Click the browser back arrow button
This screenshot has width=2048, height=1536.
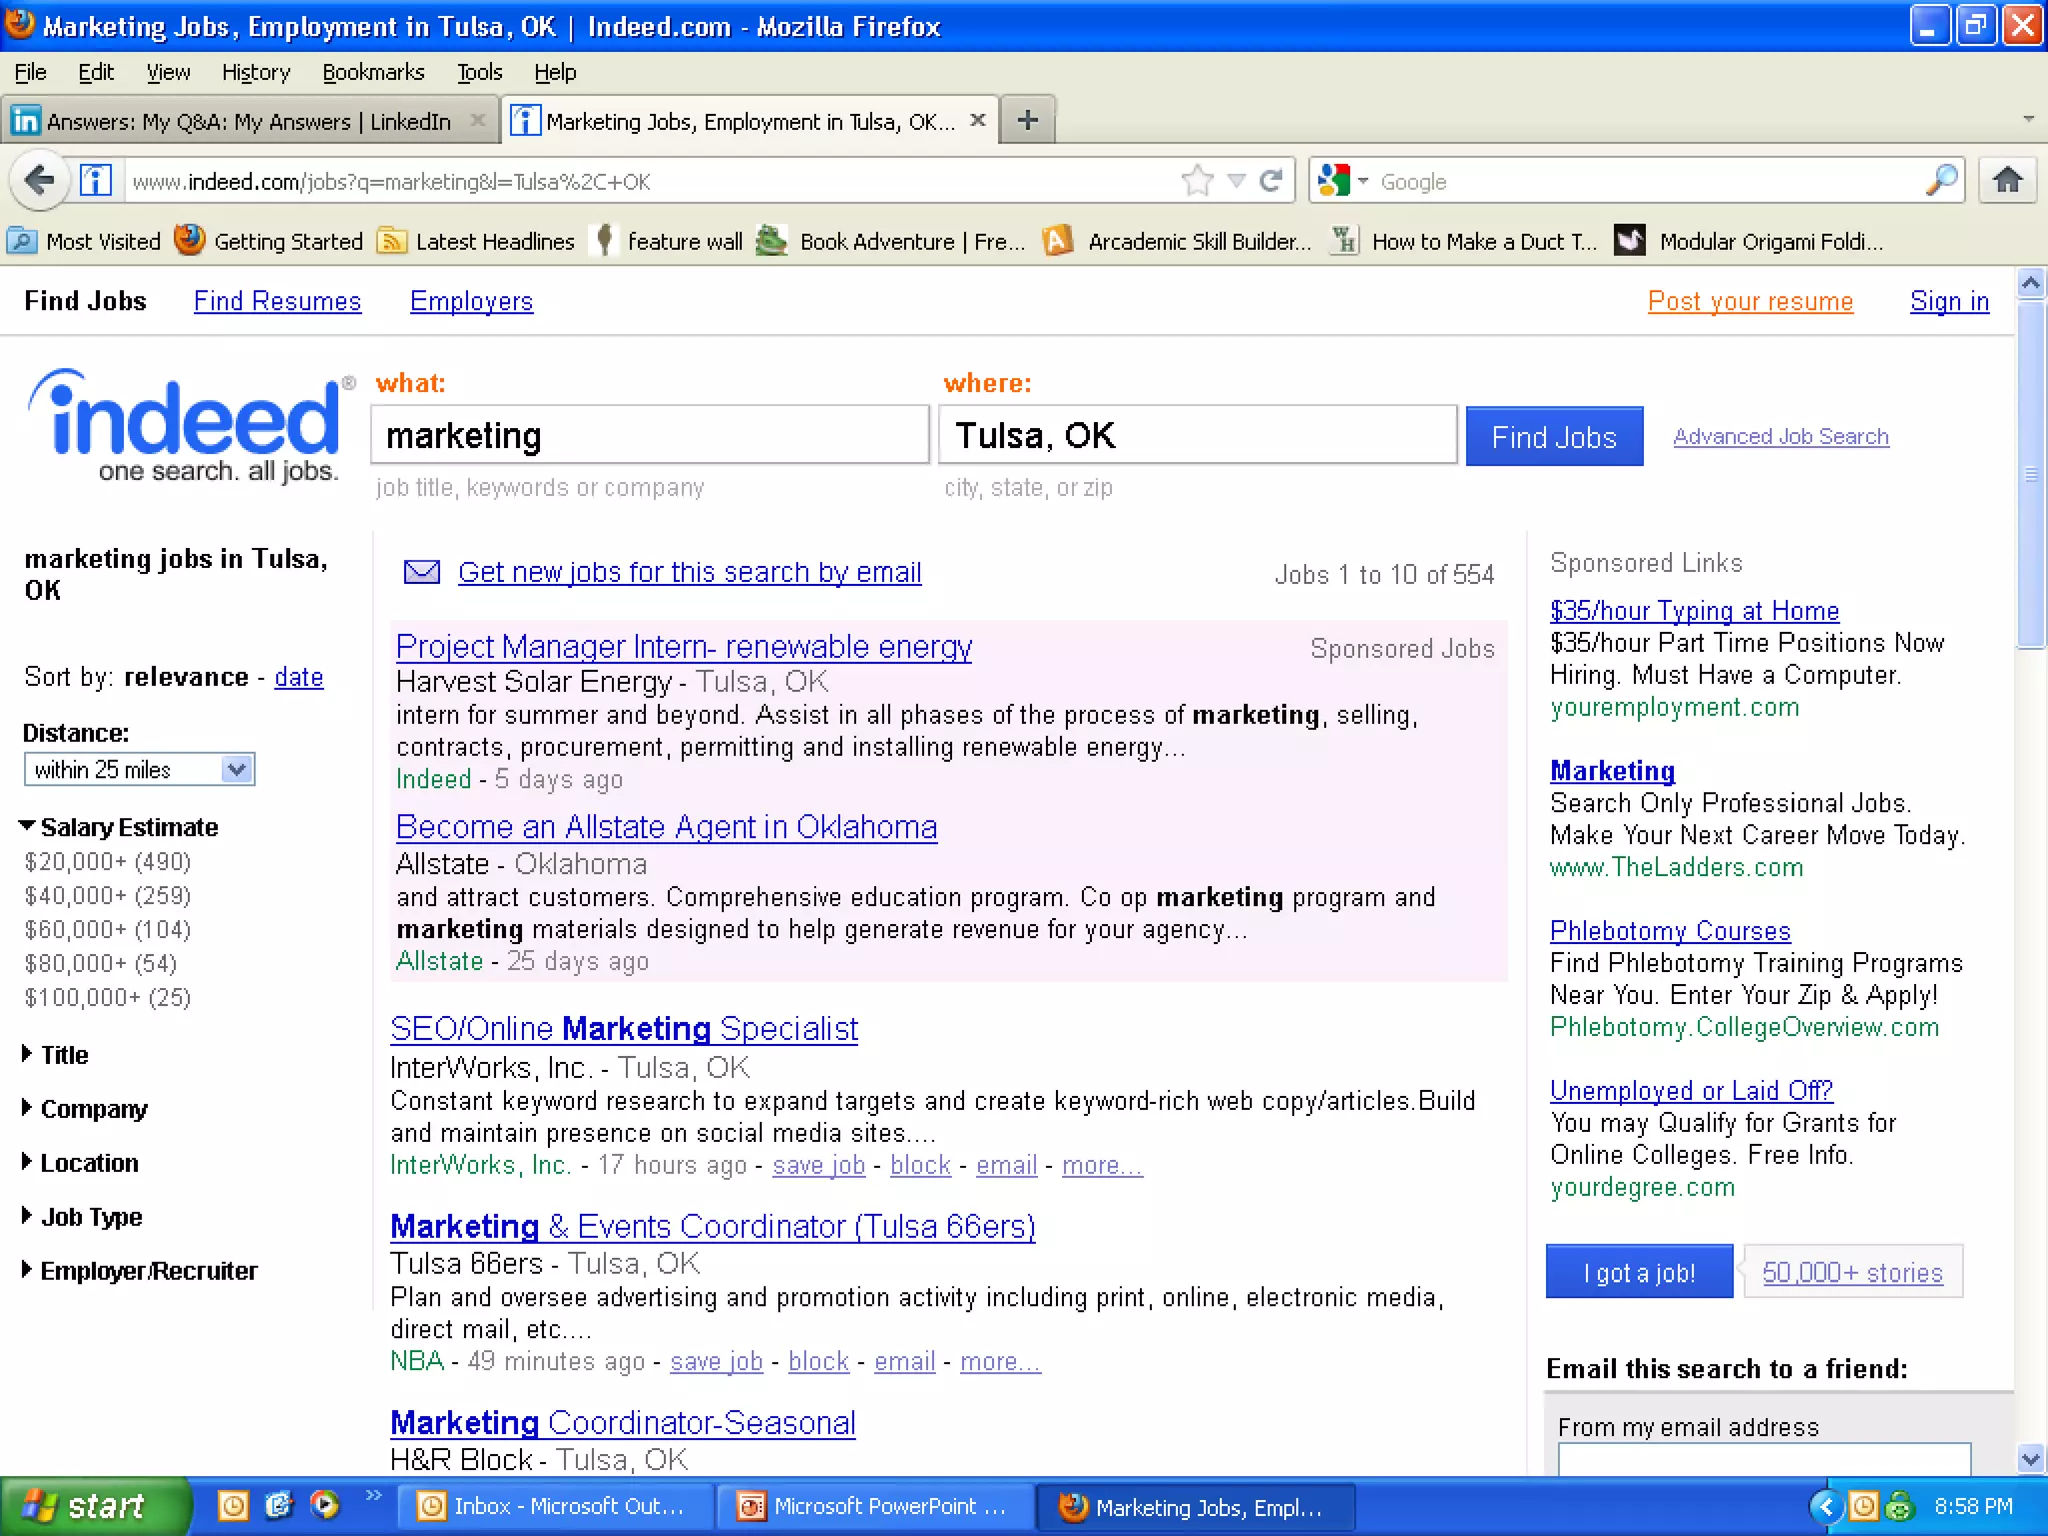tap(40, 181)
